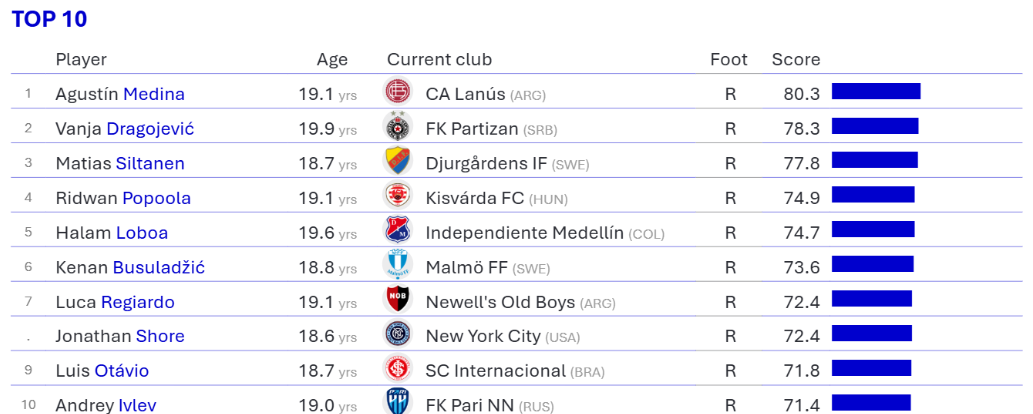This screenshot has height=414, width=1033.
Task: Click the FK Partizan club crest
Action: pos(398,127)
